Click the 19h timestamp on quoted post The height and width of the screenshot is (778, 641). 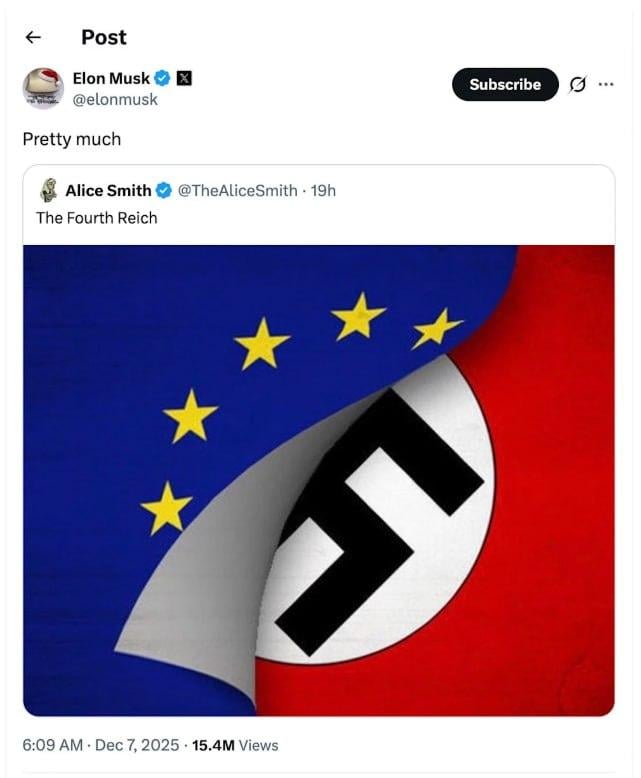point(324,190)
